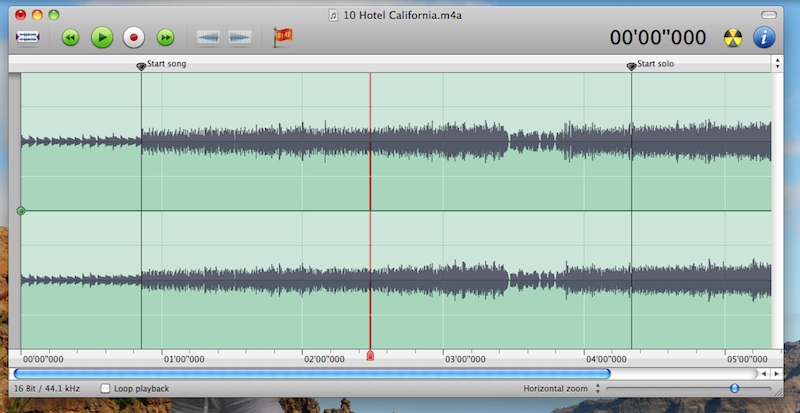Click the red playhead handle on timeline
This screenshot has height=413, width=800.
tap(370, 356)
